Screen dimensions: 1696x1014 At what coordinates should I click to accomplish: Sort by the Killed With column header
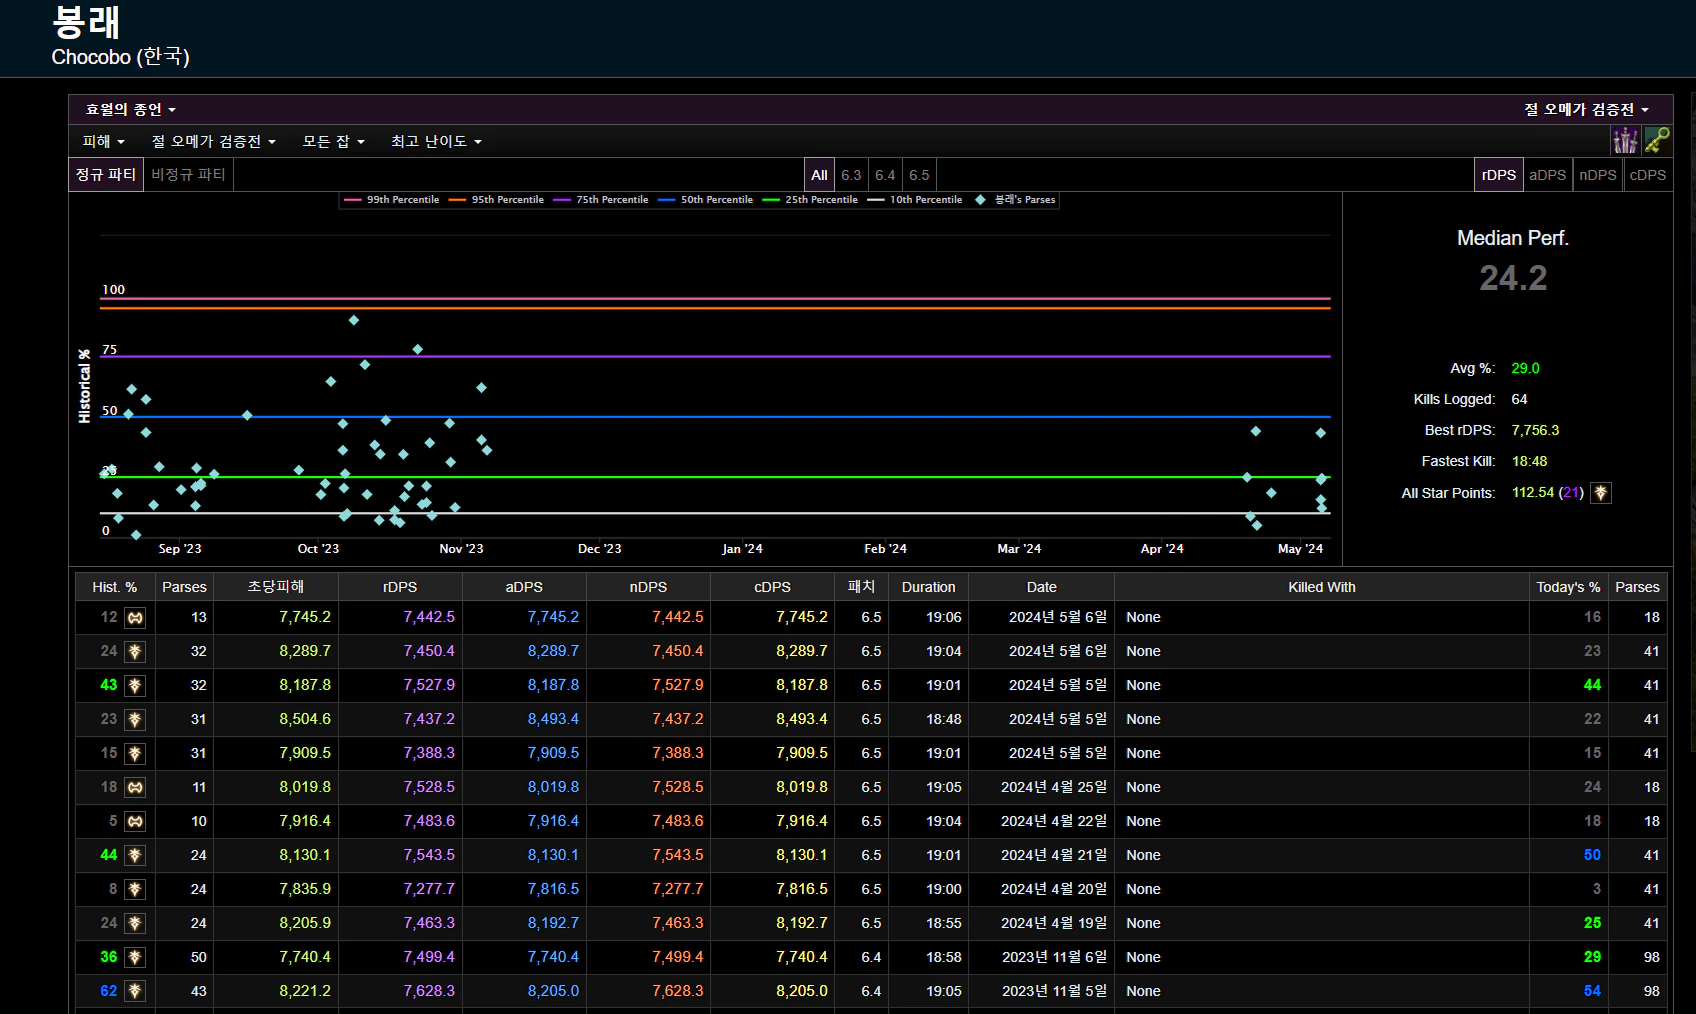pyautogui.click(x=1321, y=587)
